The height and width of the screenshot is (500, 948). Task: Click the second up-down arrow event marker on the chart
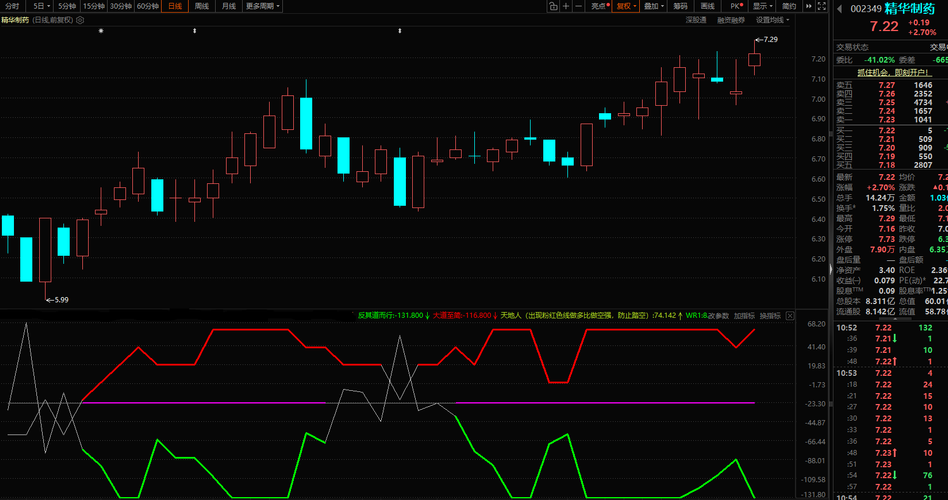(x=400, y=30)
